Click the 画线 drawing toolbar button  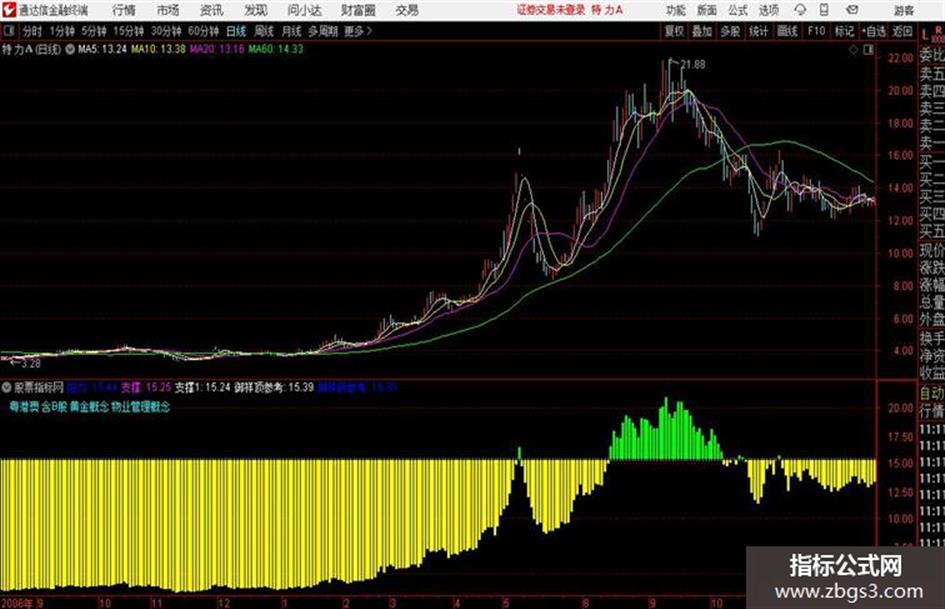pos(787,31)
